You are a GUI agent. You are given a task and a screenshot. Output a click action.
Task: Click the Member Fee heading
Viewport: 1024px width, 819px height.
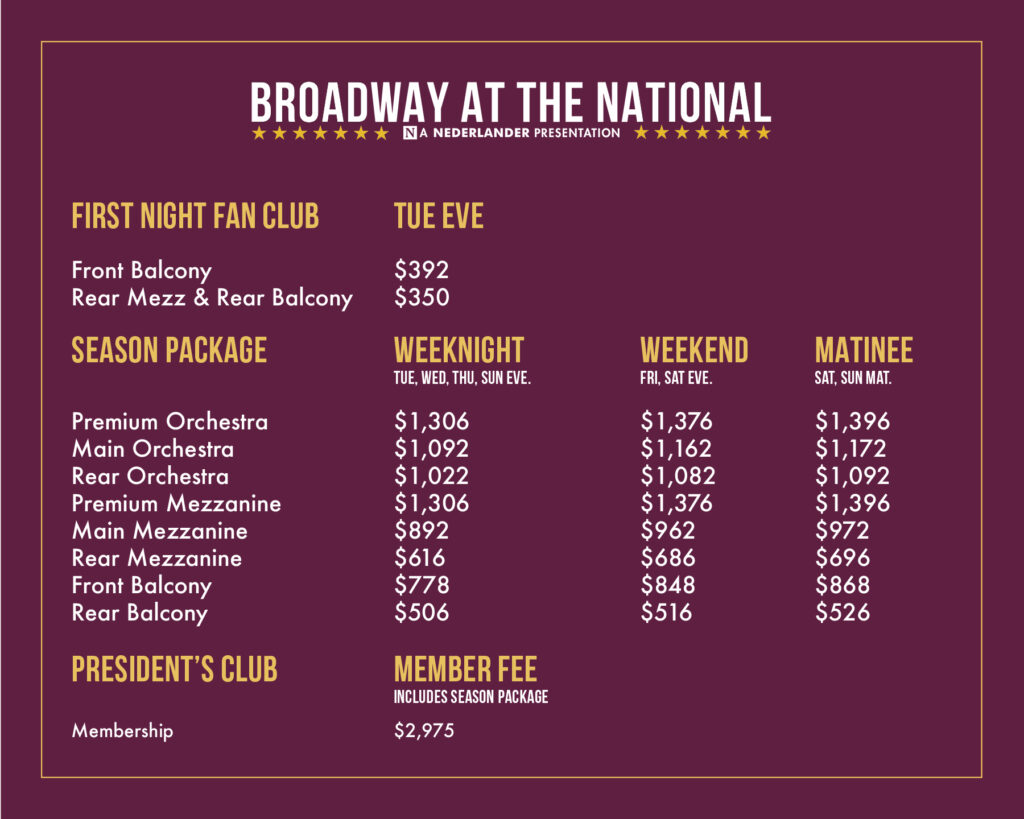(465, 669)
